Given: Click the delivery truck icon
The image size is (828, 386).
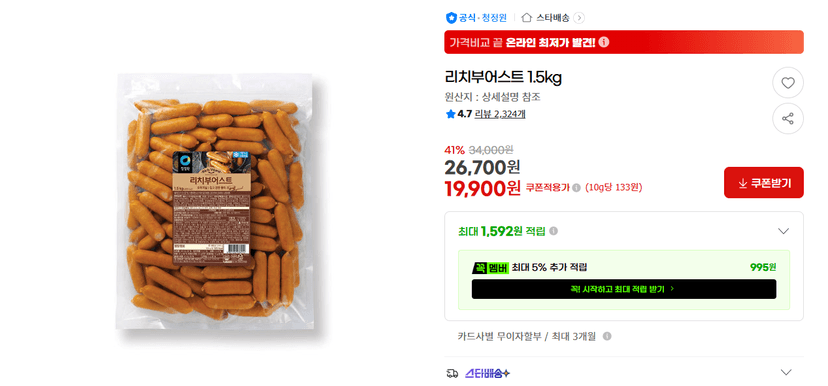Looking at the screenshot, I should click(452, 373).
